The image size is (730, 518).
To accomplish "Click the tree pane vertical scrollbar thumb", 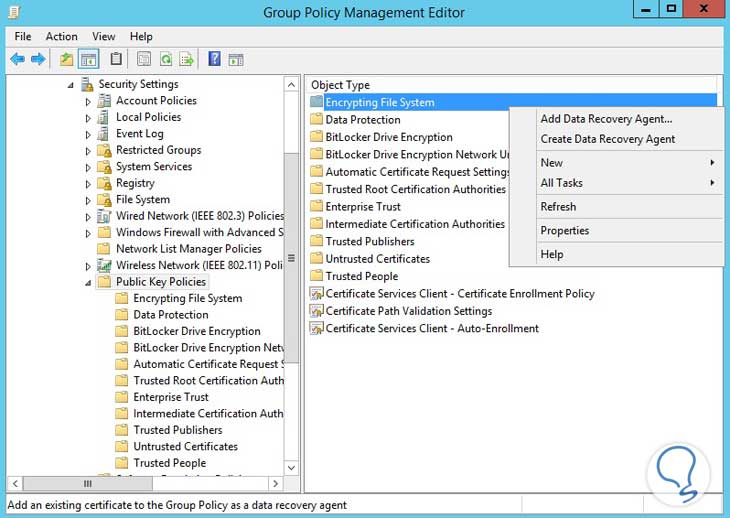I will 291,258.
